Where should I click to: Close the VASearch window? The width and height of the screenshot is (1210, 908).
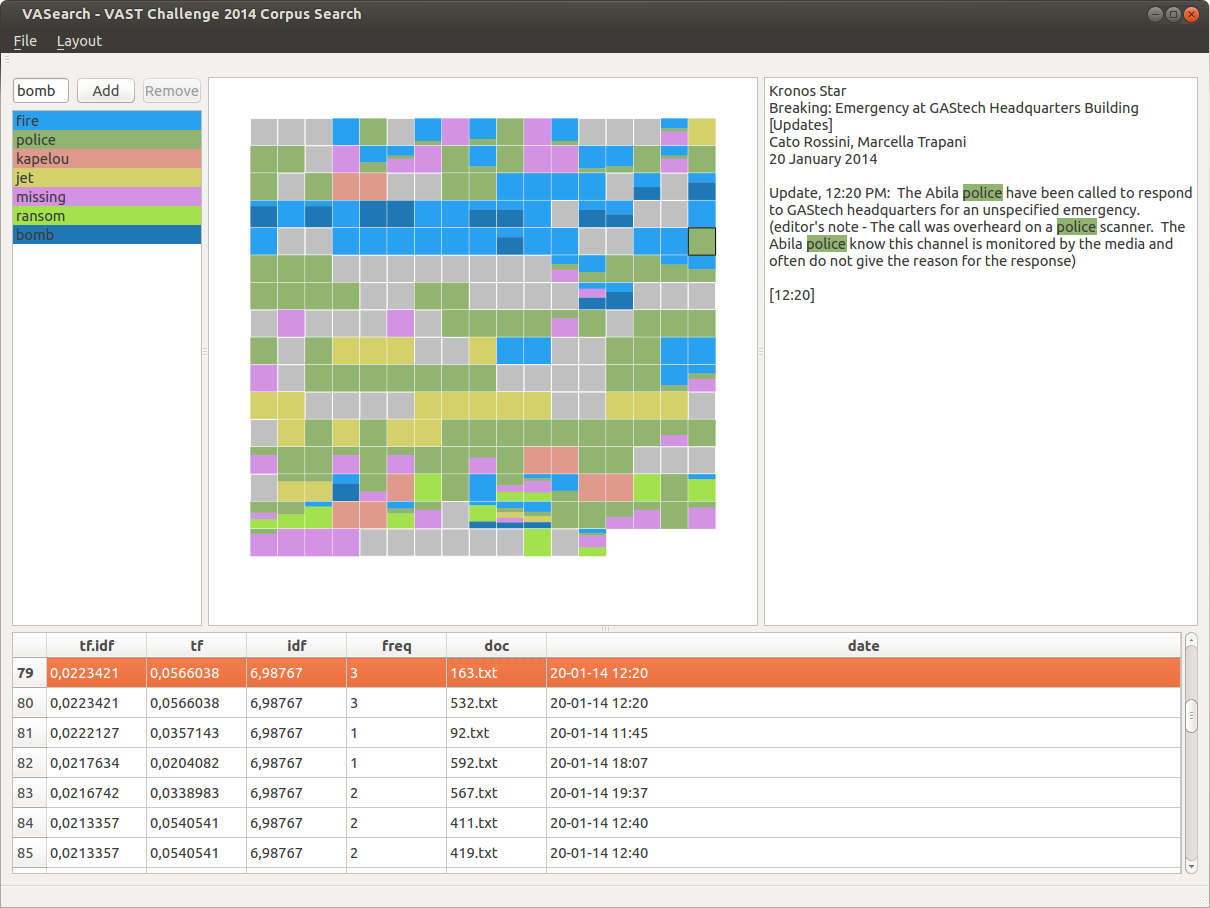pyautogui.click(x=1191, y=14)
